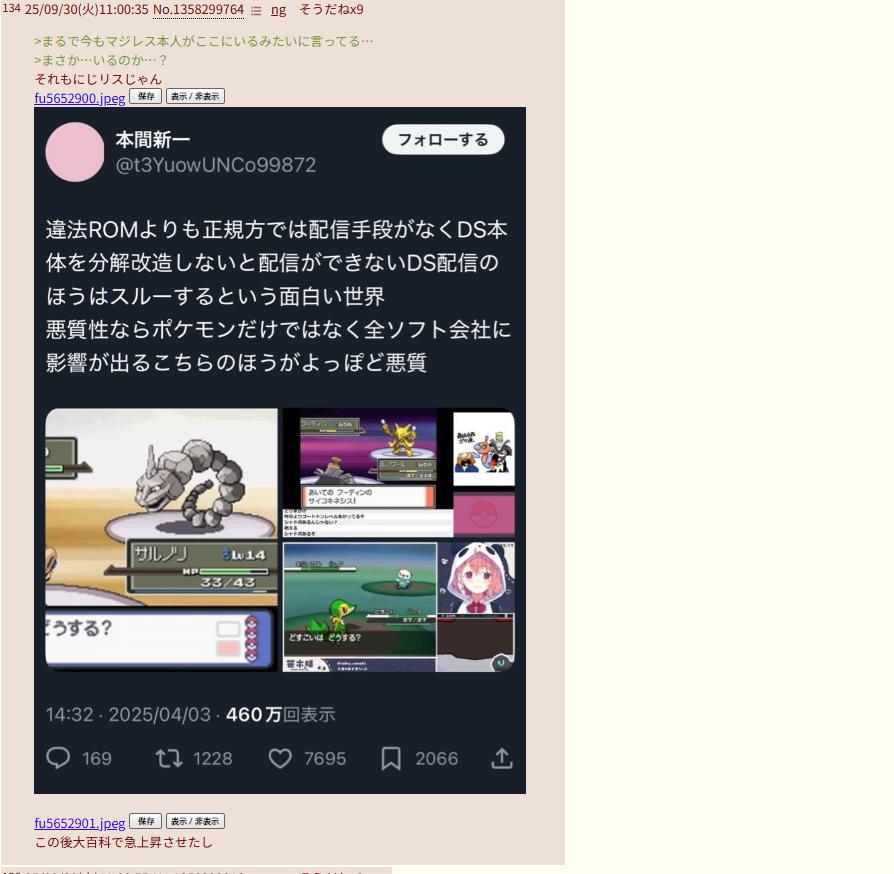This screenshot has width=894, height=874.
Task: Open the Onix battle screenshot thumbnail
Action: coord(161,539)
